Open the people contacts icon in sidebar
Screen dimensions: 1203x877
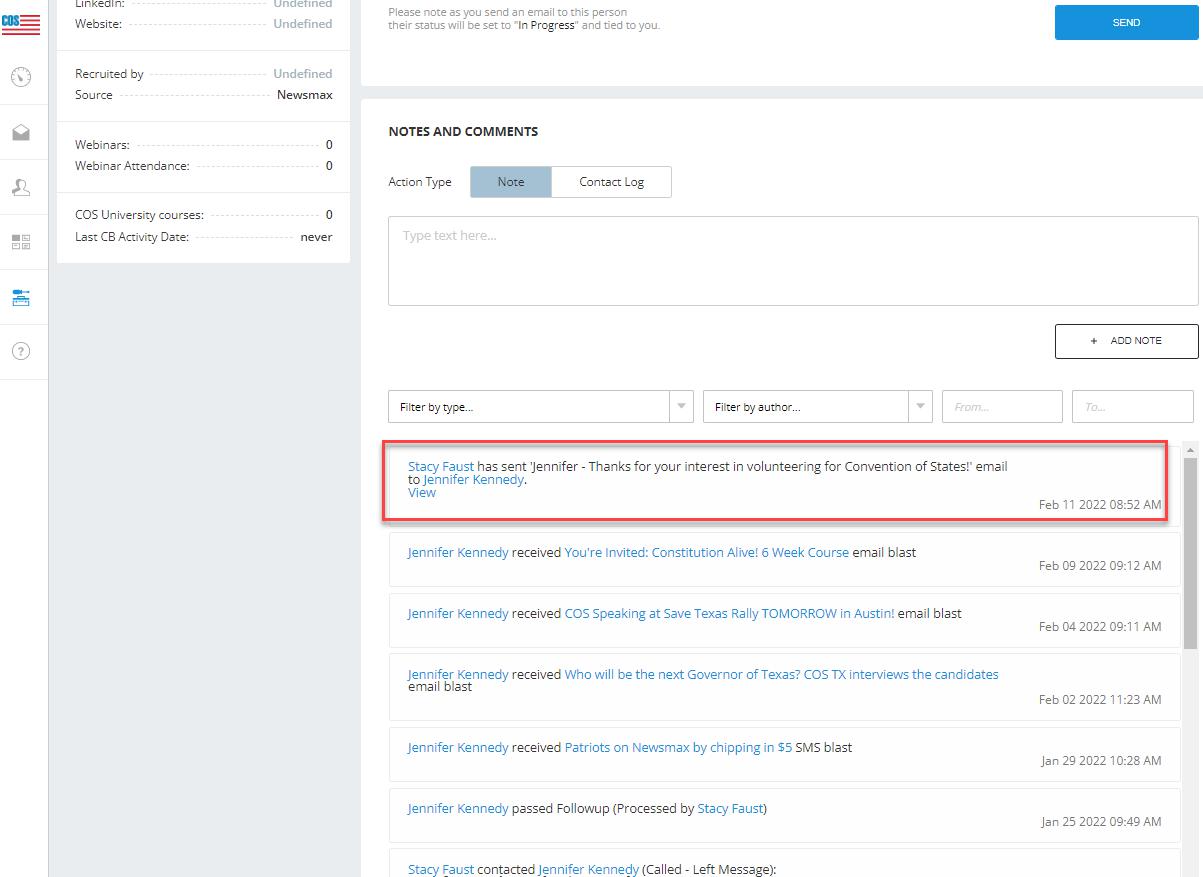tap(21, 187)
